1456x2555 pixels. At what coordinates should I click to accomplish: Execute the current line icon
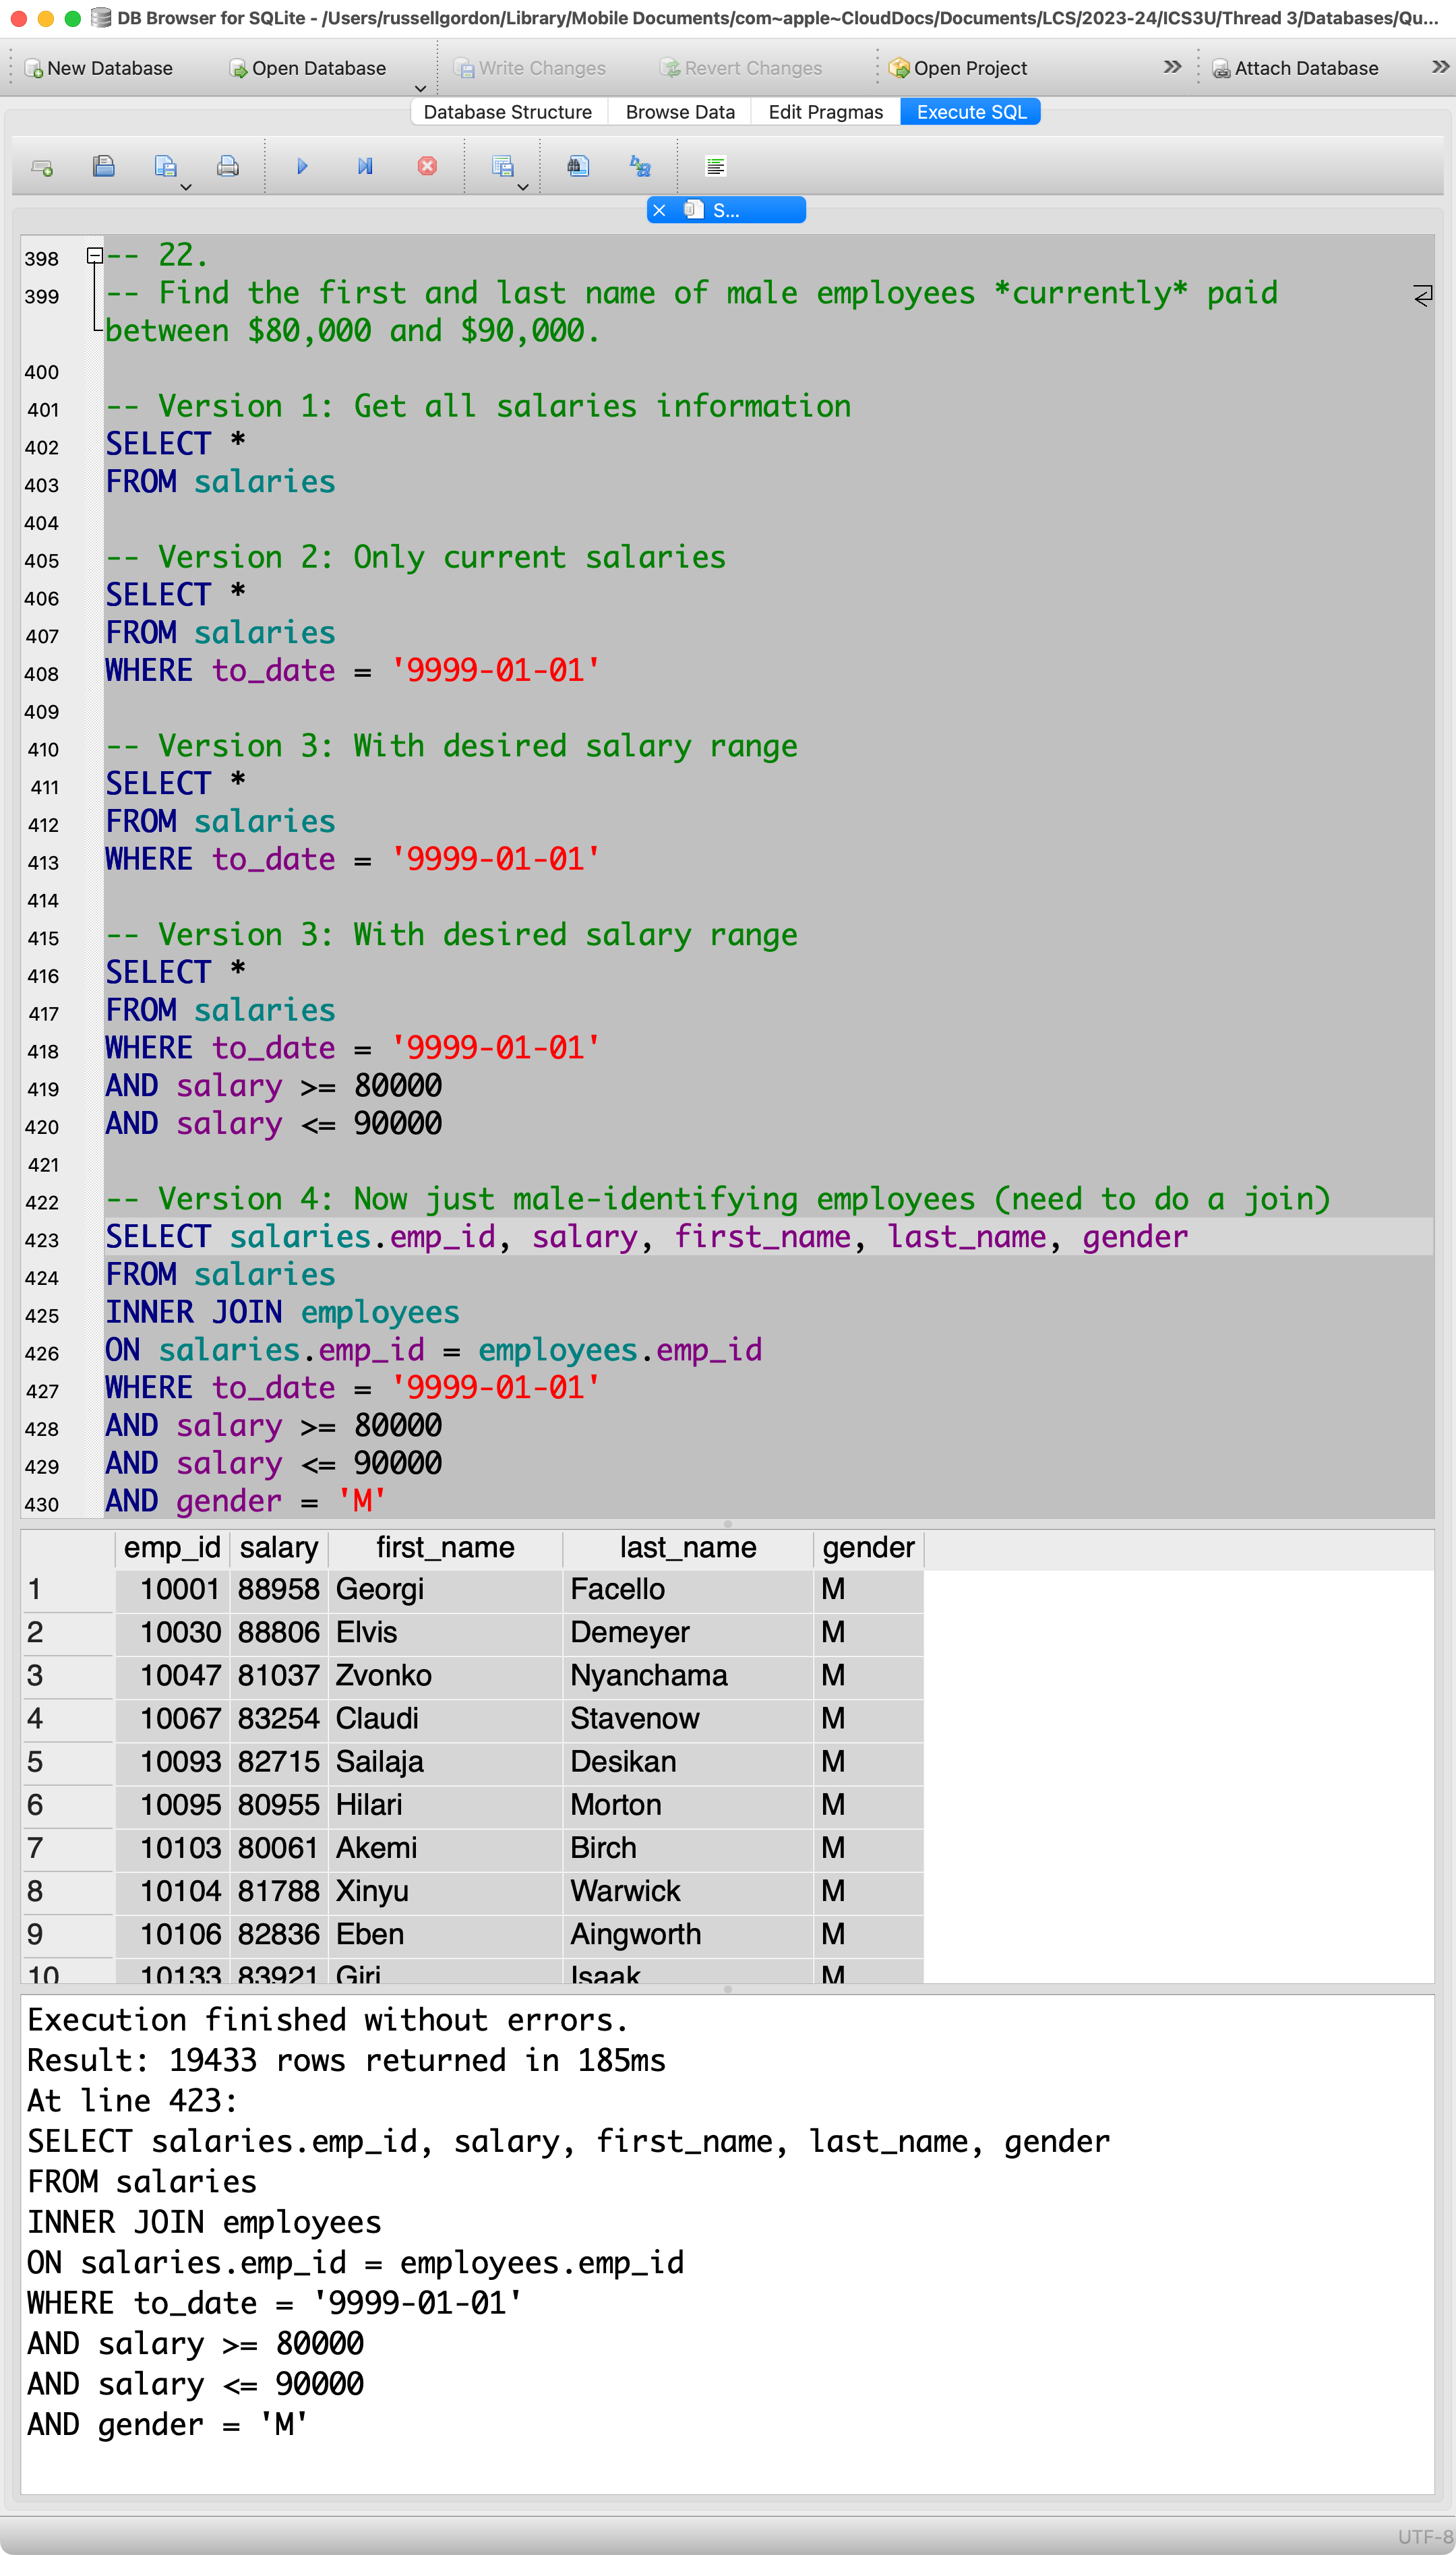click(x=365, y=167)
